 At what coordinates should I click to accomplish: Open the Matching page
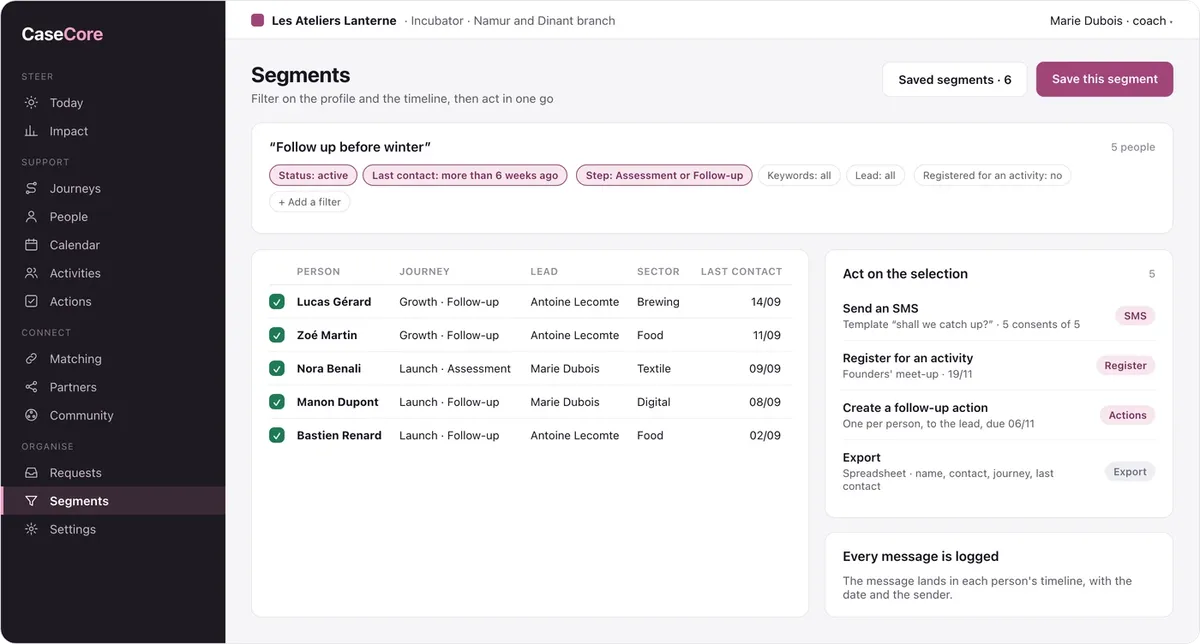click(x=112, y=359)
